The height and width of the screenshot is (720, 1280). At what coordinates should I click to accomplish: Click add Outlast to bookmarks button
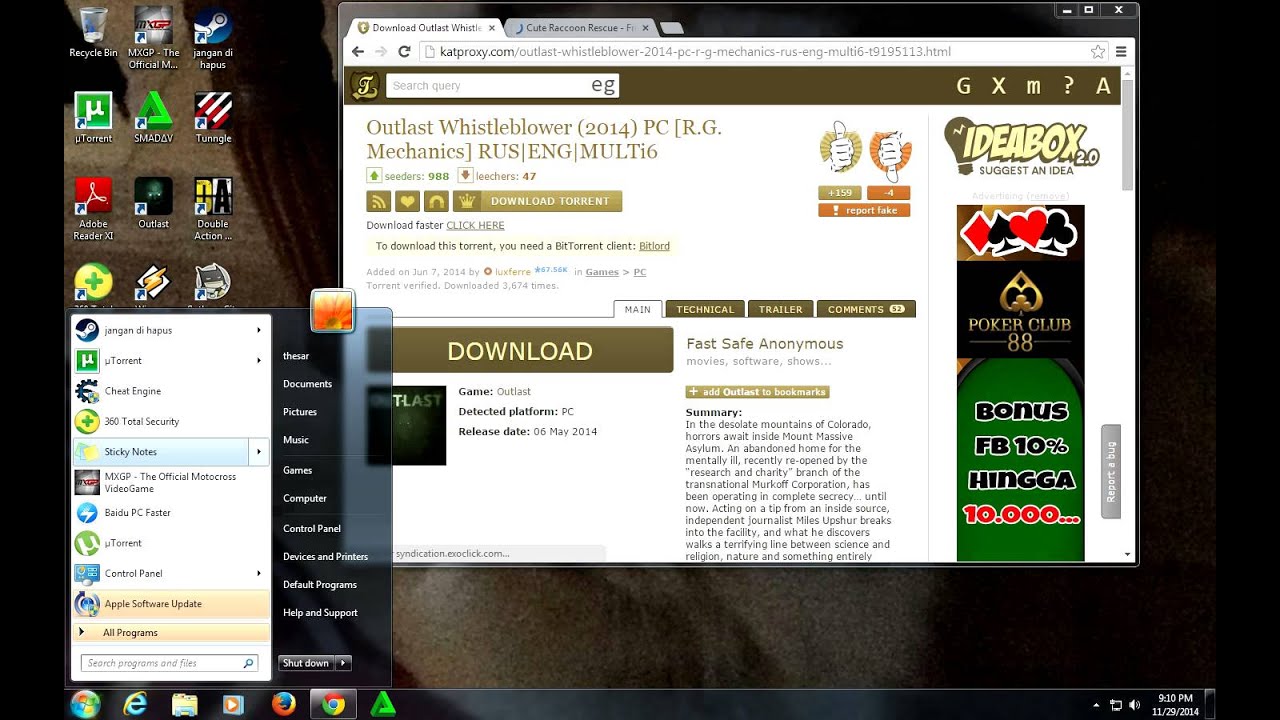pos(757,392)
